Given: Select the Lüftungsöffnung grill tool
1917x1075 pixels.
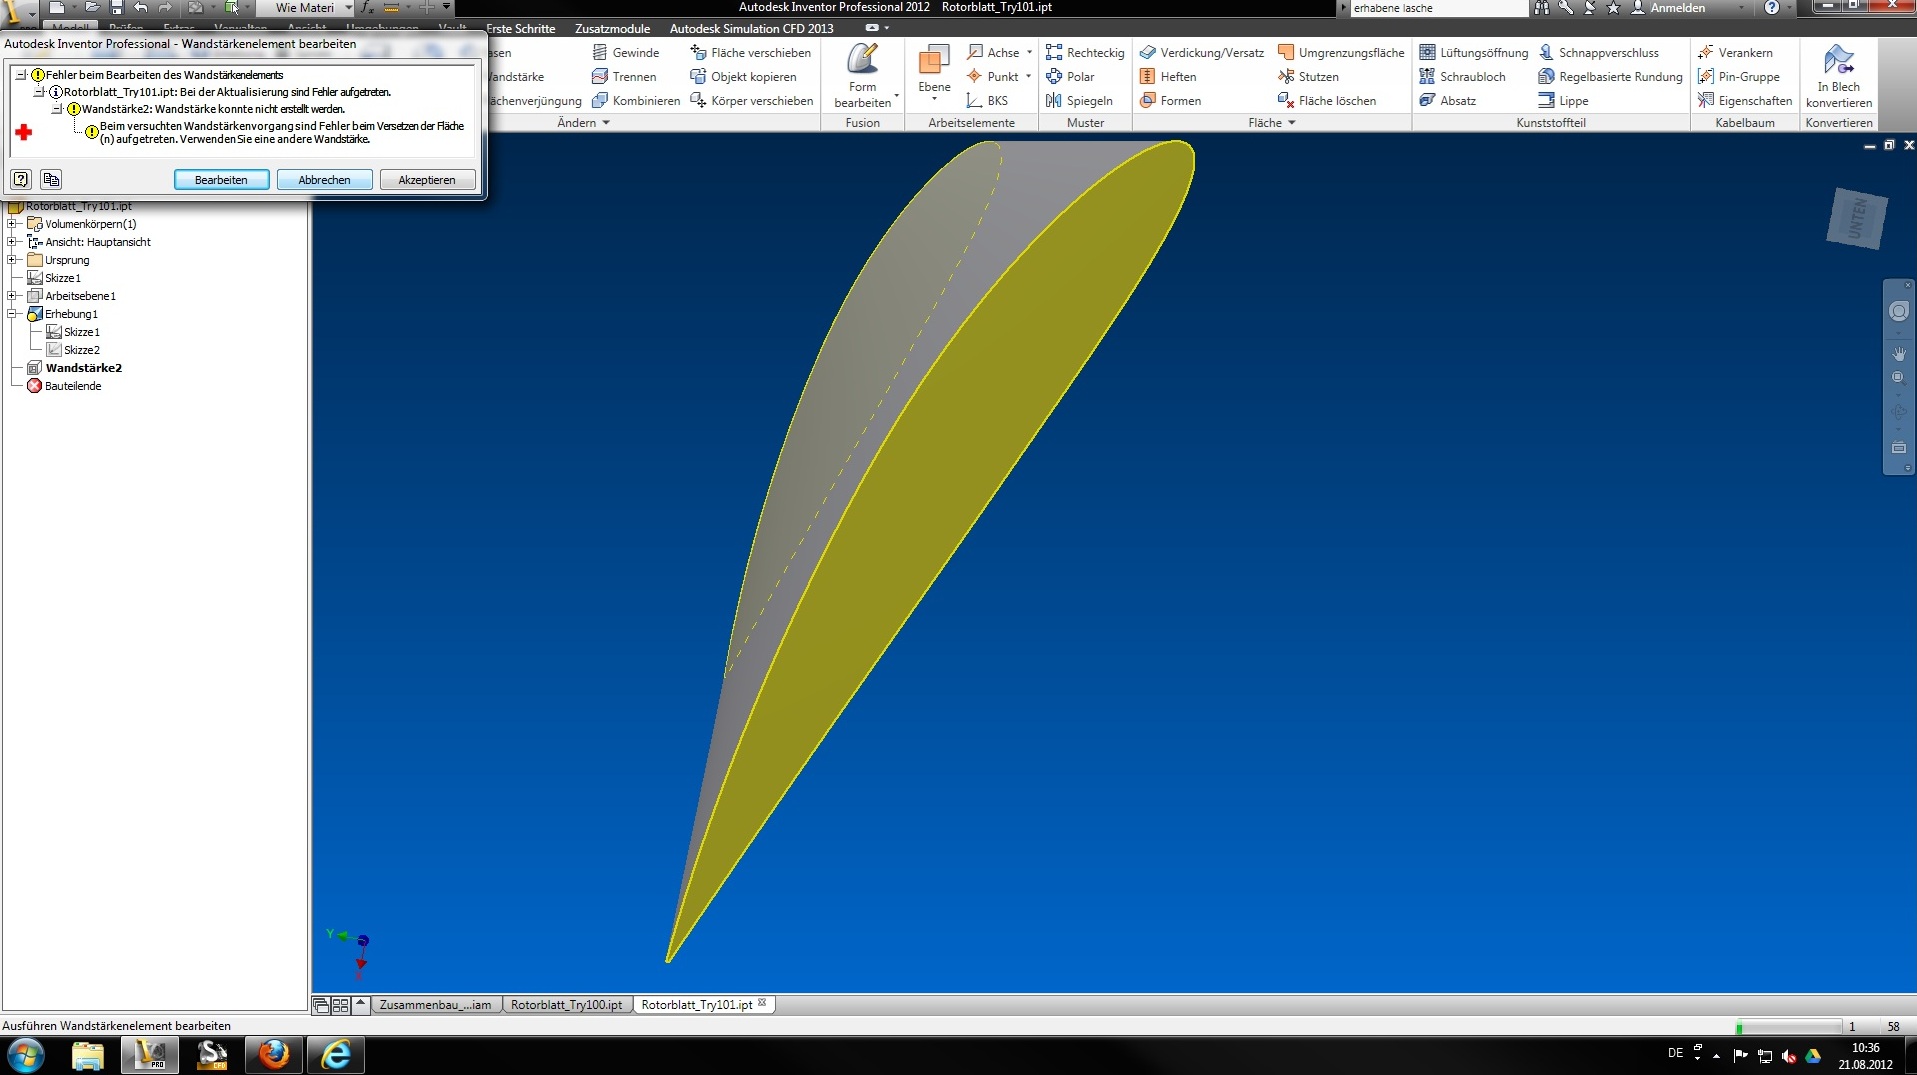Looking at the screenshot, I should click(1474, 52).
